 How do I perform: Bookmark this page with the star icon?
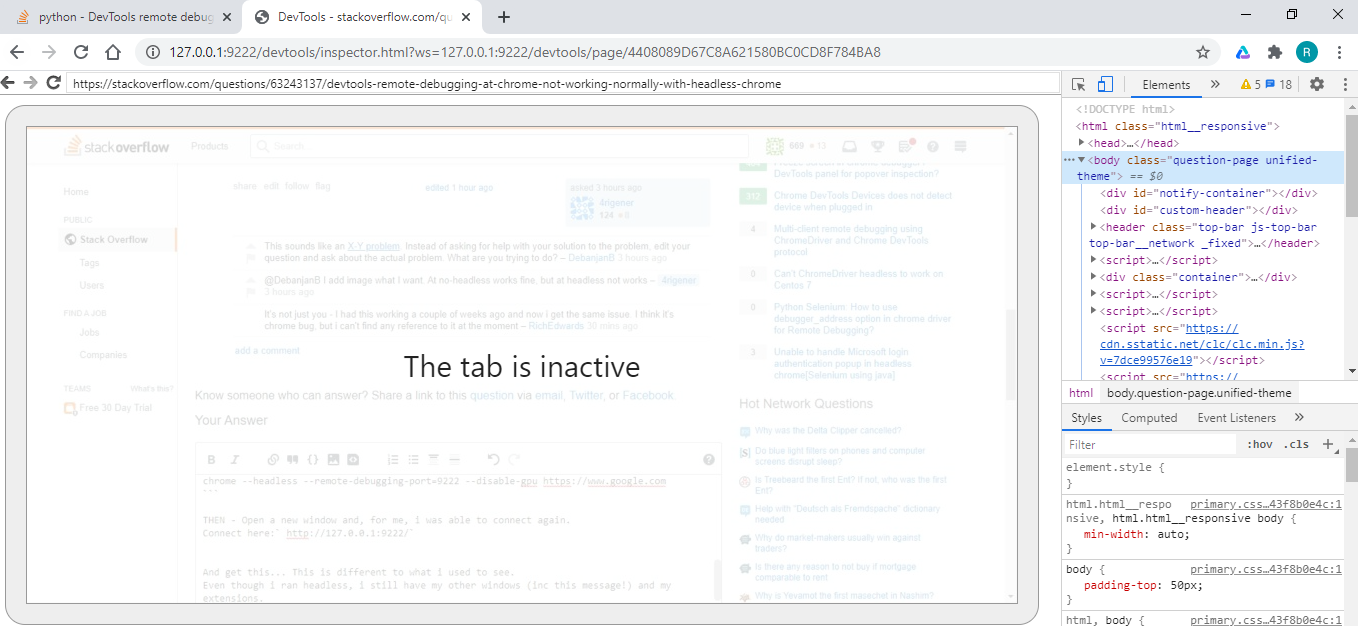1203,52
